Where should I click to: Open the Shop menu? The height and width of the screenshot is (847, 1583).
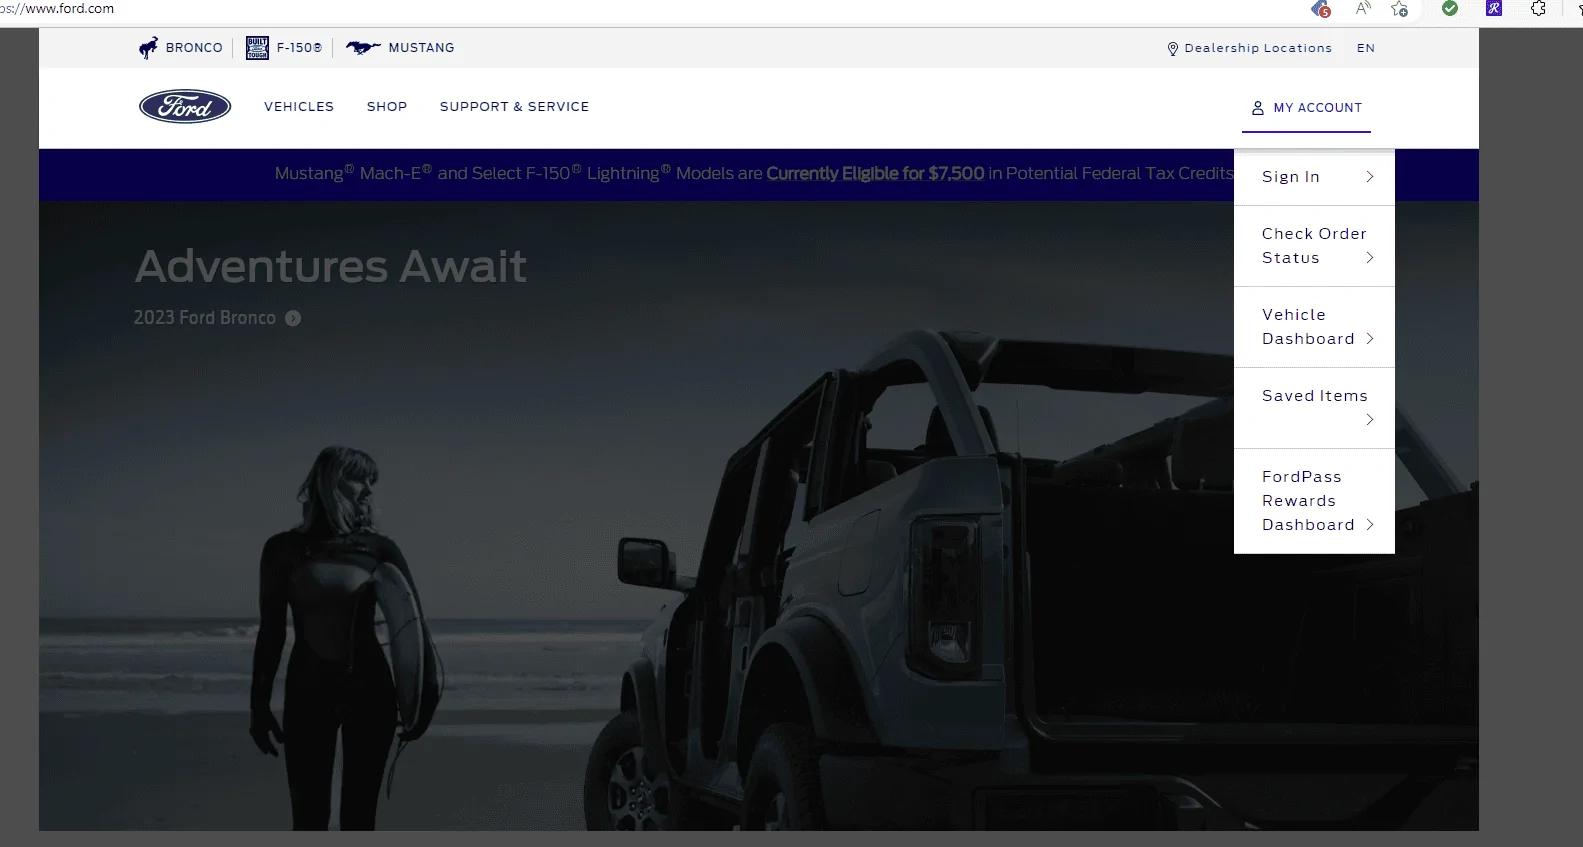(x=387, y=107)
